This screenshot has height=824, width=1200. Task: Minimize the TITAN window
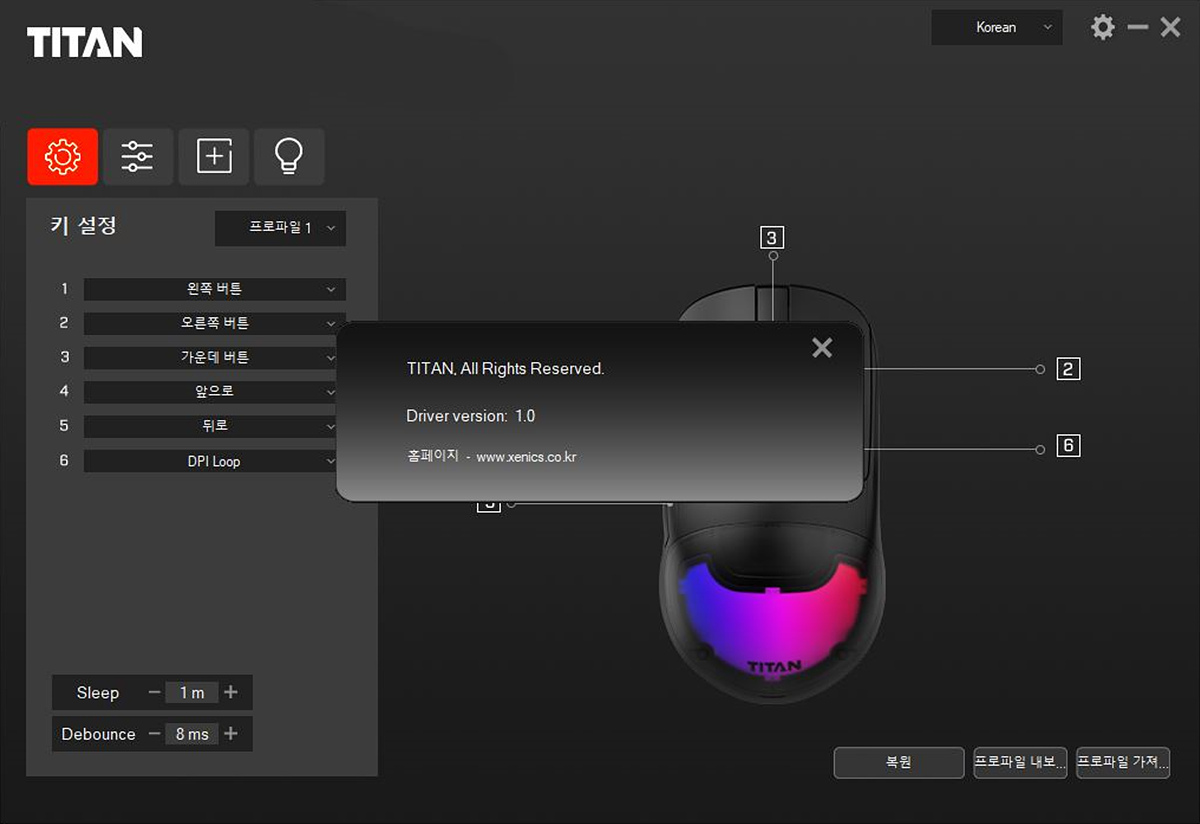1137,27
